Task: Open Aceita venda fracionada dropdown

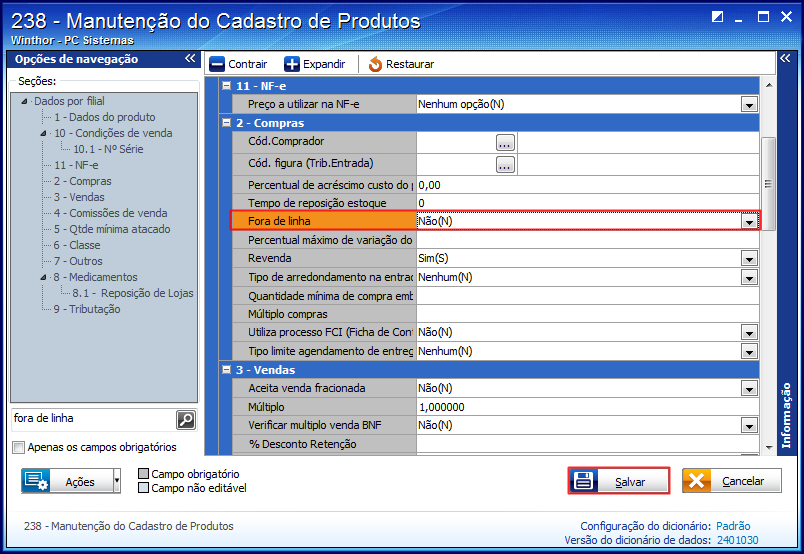Action: pyautogui.click(x=749, y=389)
